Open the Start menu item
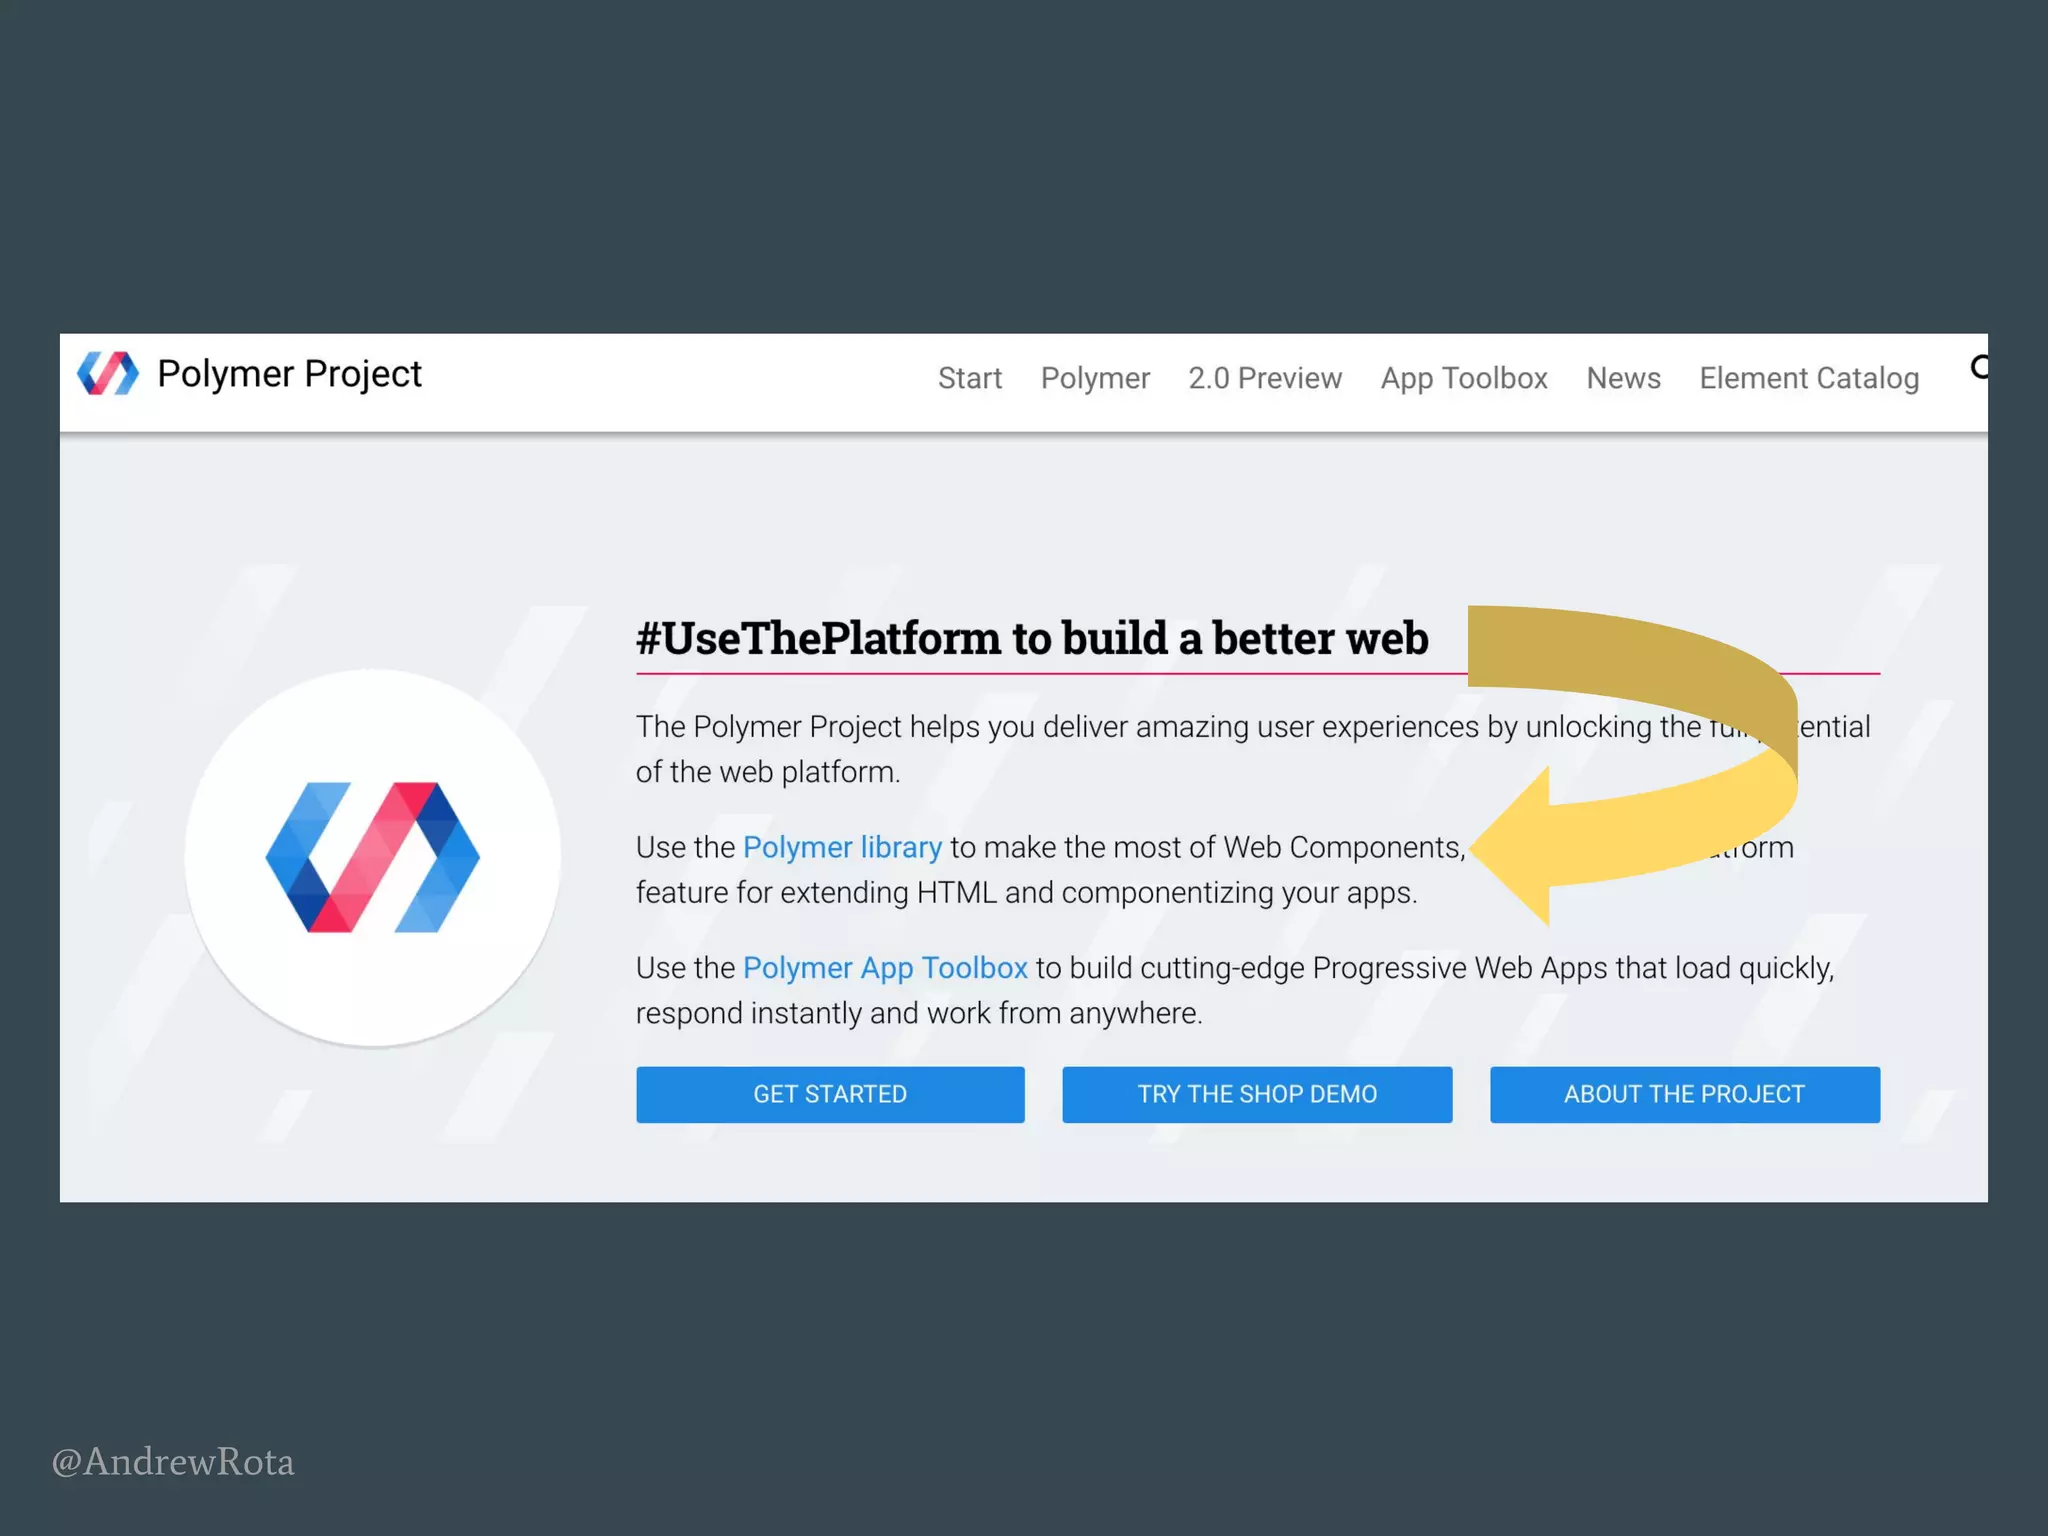Image resolution: width=2048 pixels, height=1536 pixels. 969,378
